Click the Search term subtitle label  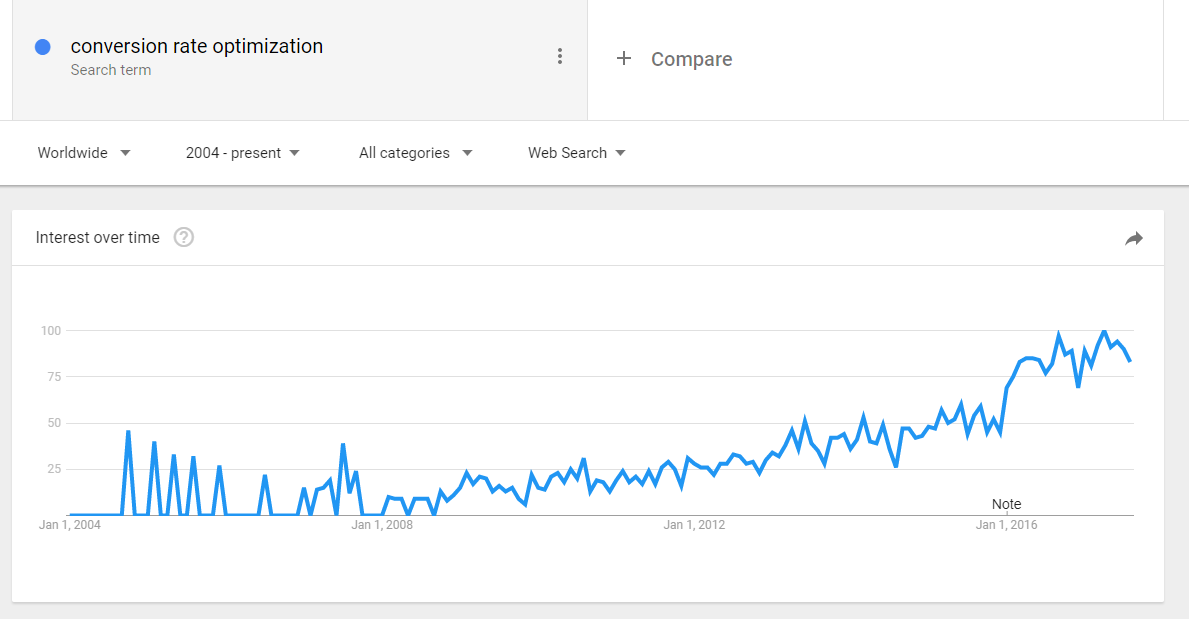pyautogui.click(x=111, y=70)
